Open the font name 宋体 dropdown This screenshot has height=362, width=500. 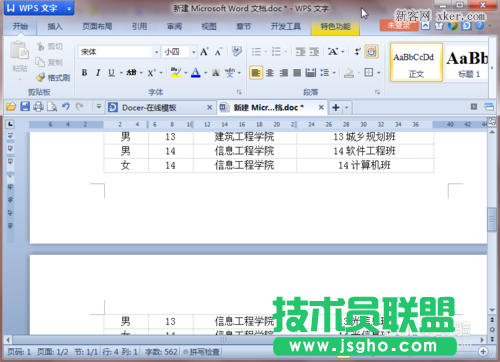click(x=156, y=52)
